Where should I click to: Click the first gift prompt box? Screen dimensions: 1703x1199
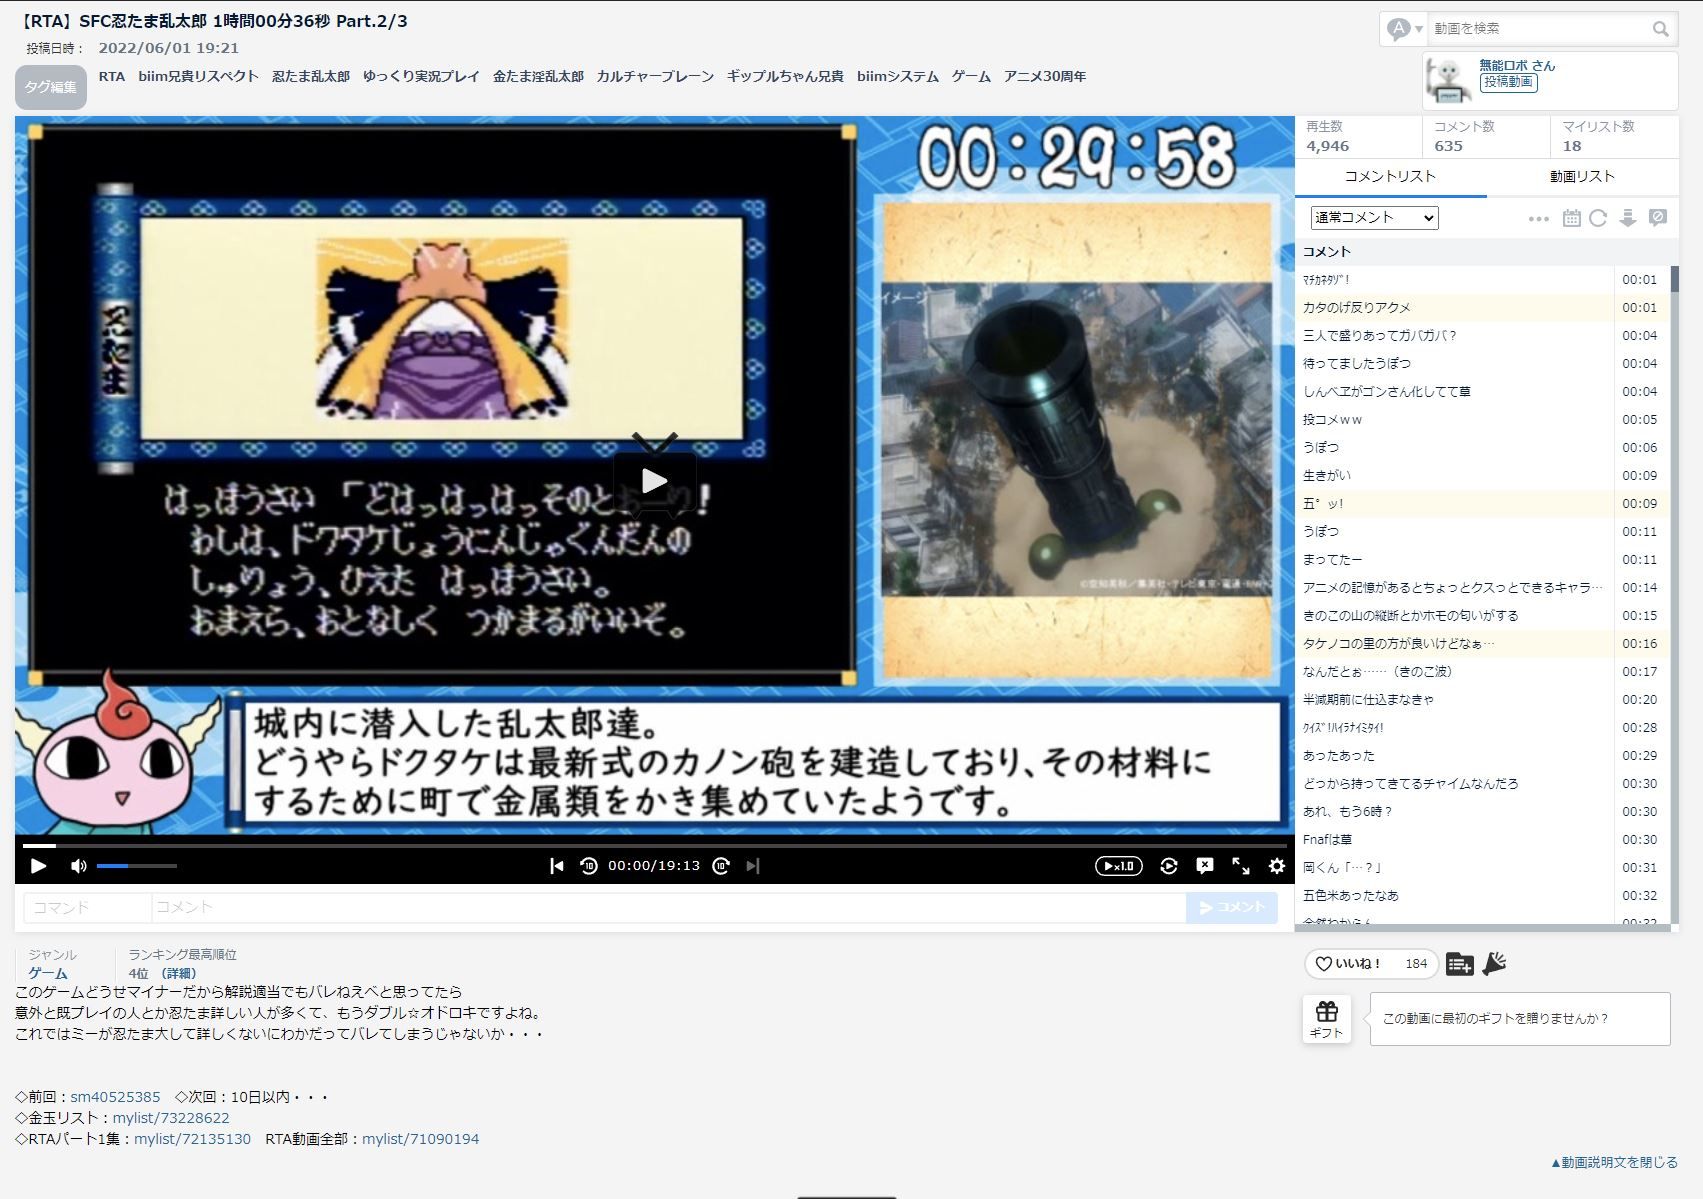pos(1520,1019)
